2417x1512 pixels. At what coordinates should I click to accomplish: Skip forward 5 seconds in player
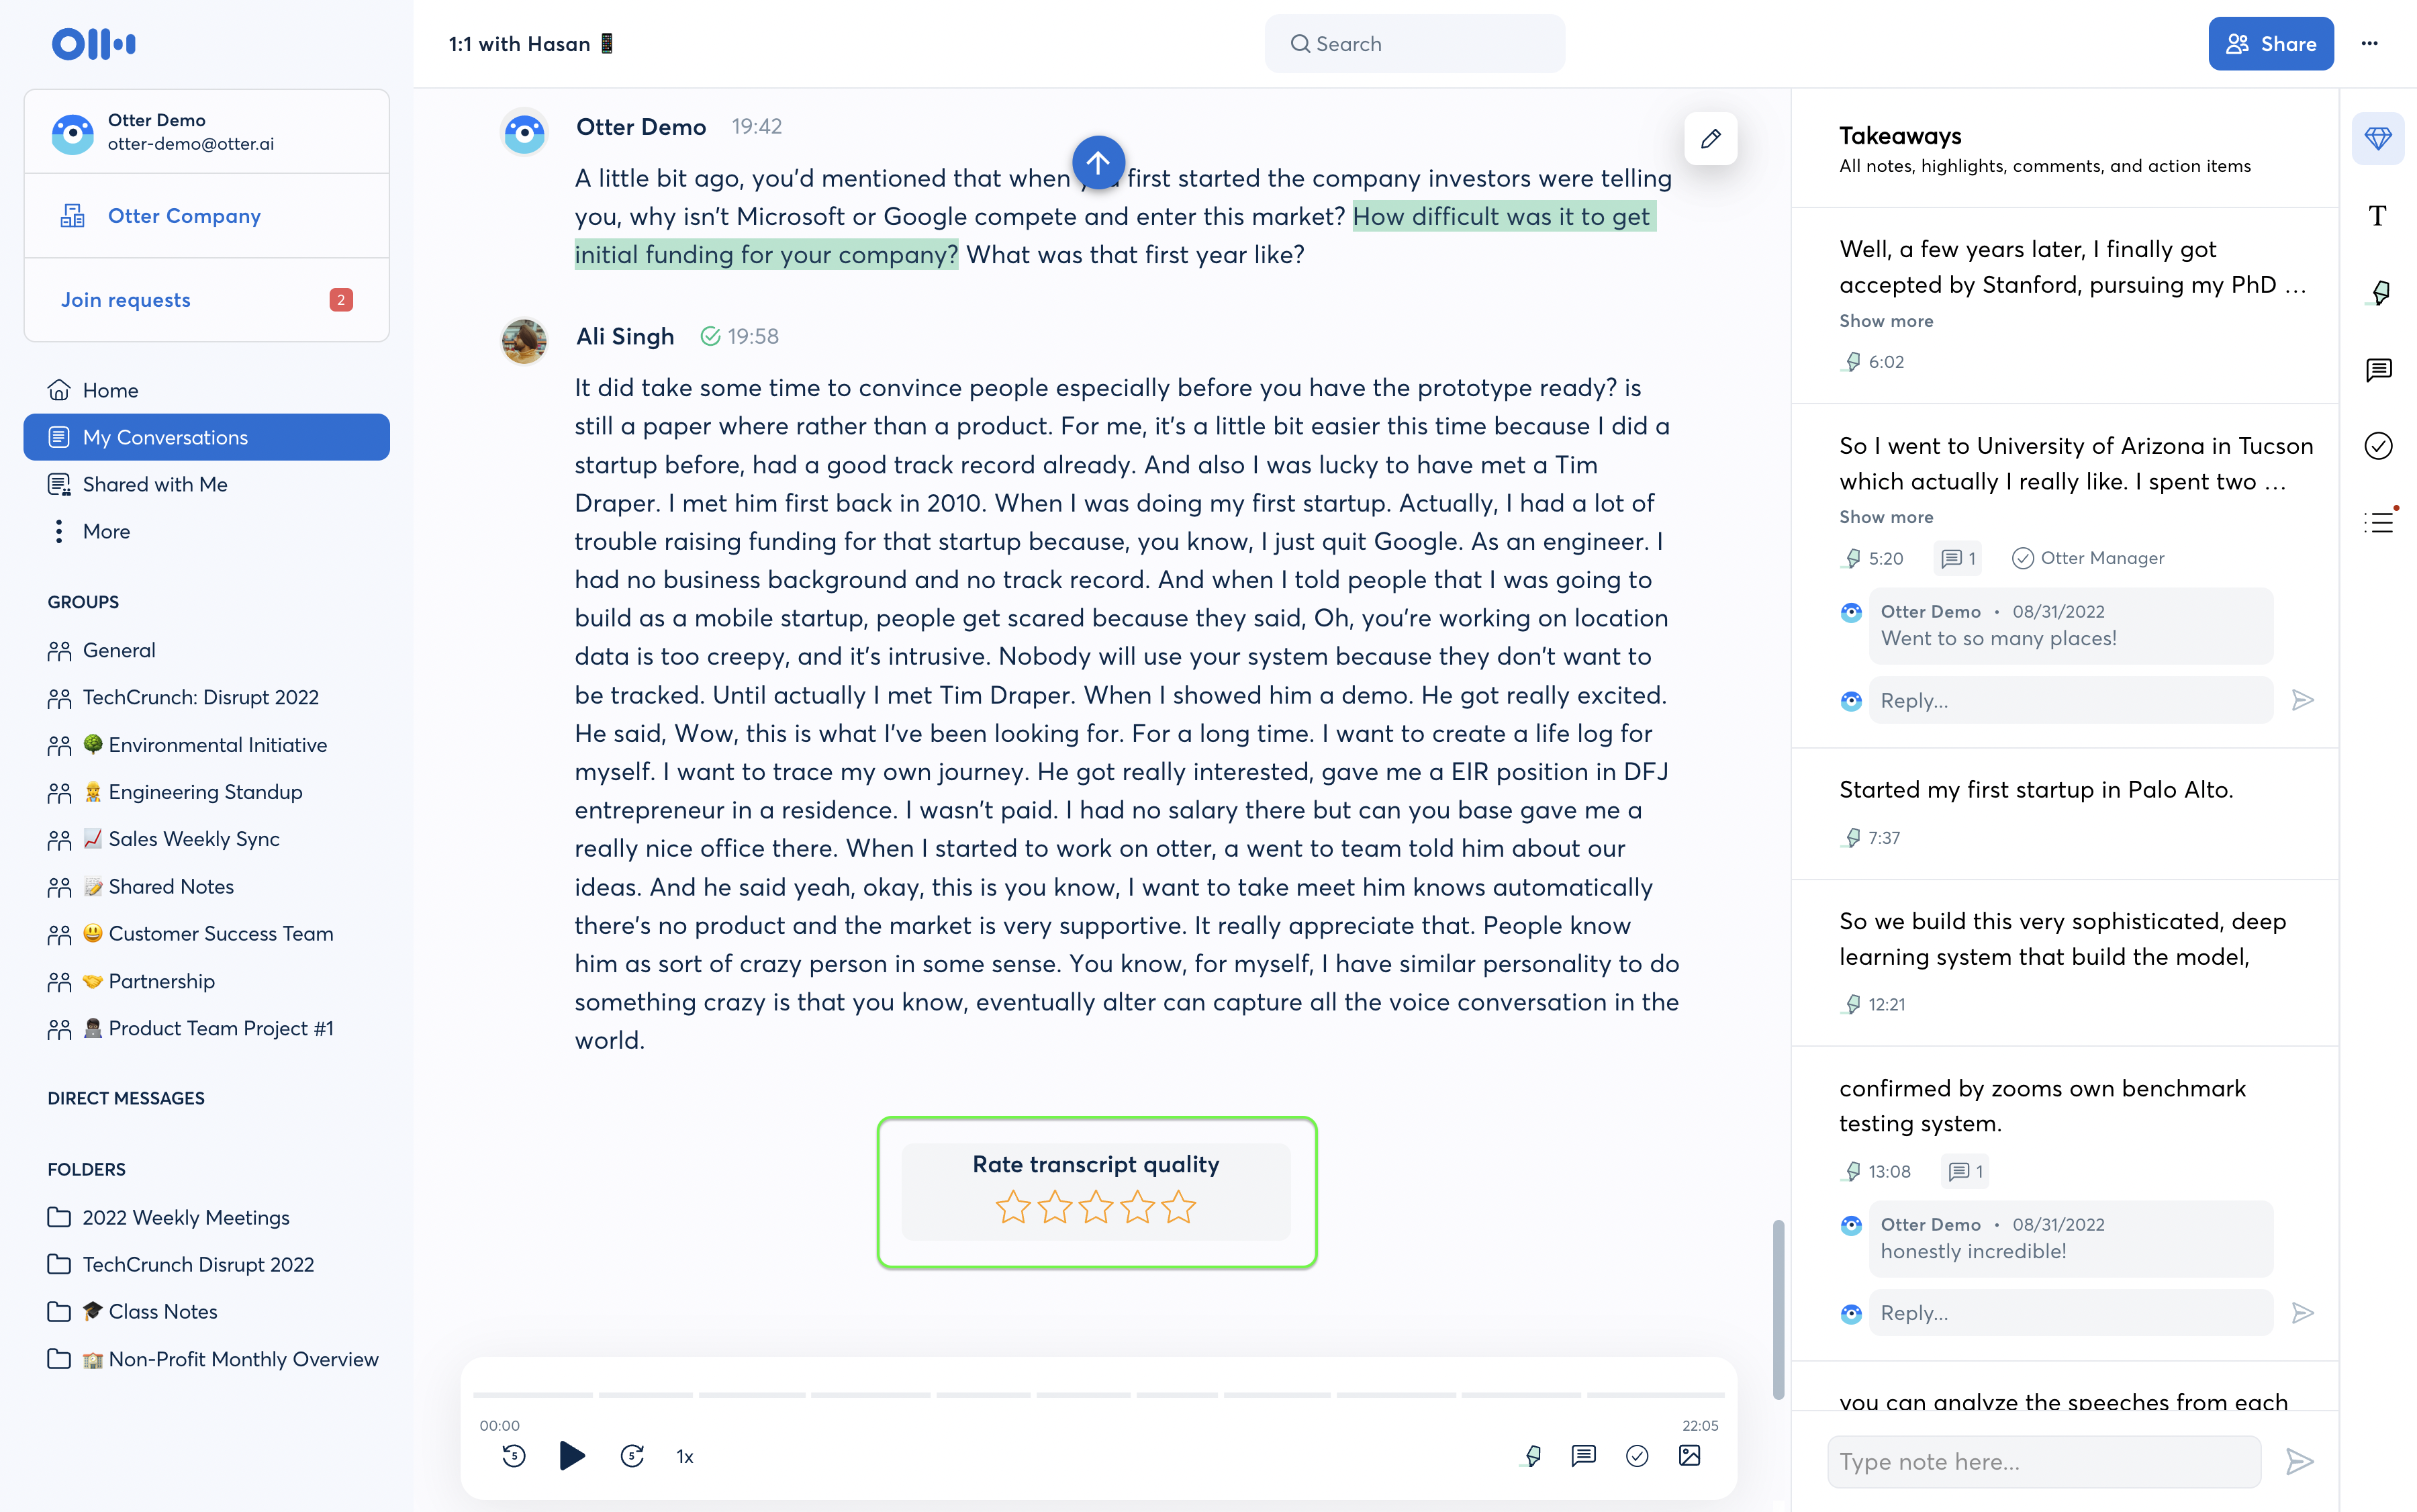pyautogui.click(x=632, y=1456)
